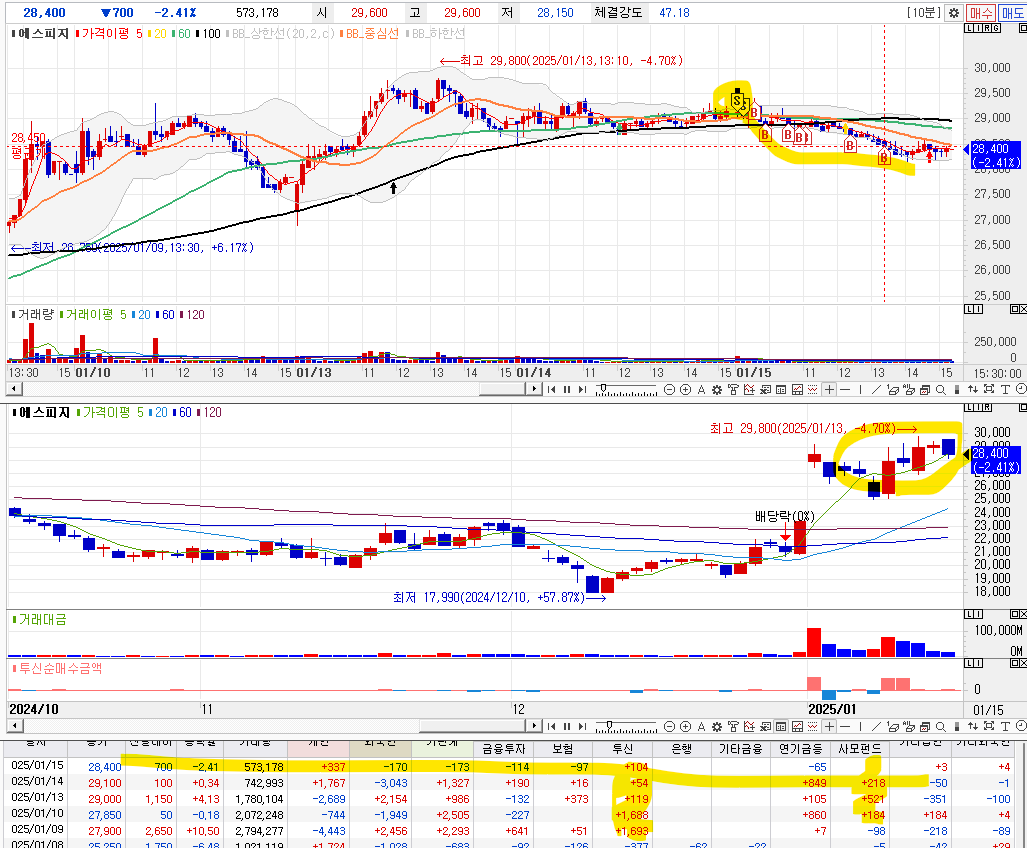Click 거래대금 legend label in daily panel

pos(43,619)
